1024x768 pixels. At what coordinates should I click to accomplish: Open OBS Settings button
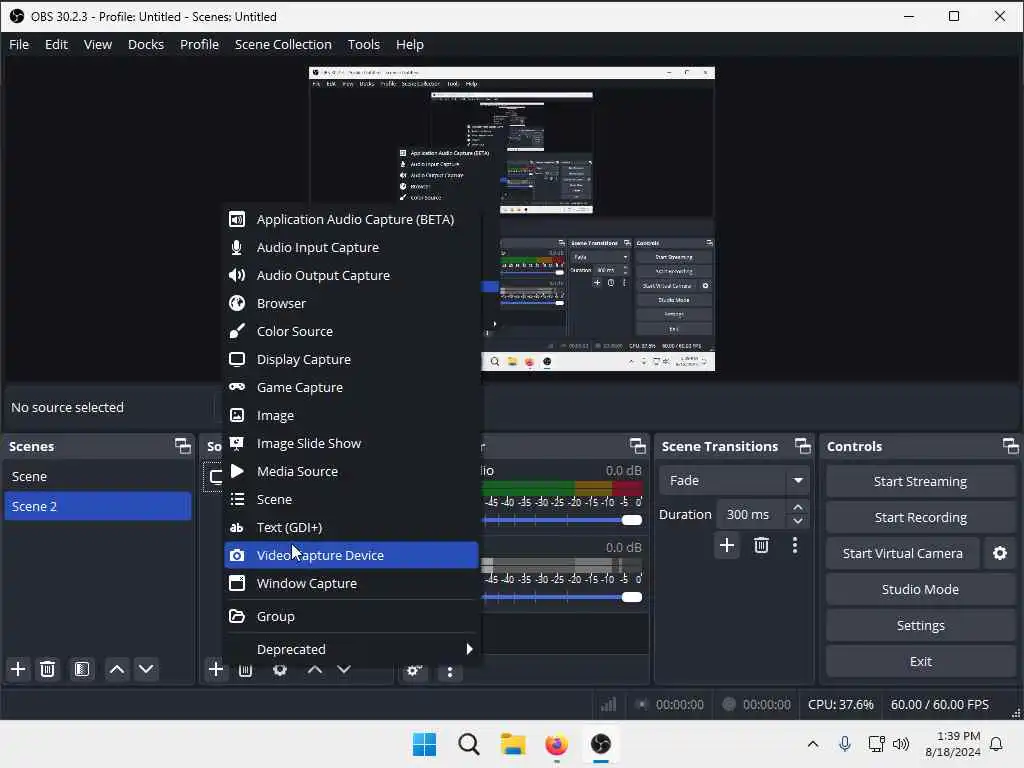[920, 626]
